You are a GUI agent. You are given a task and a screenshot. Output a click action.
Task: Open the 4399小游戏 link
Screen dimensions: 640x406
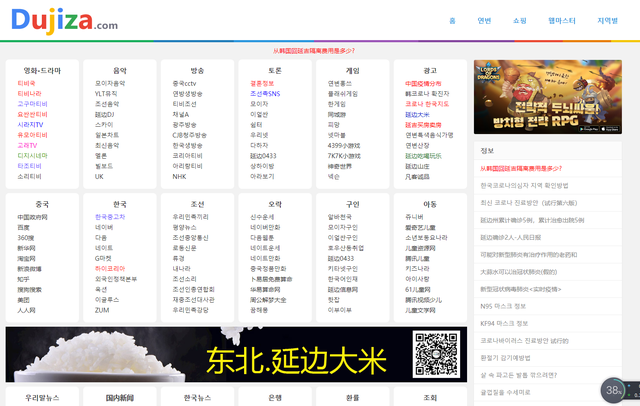344,145
